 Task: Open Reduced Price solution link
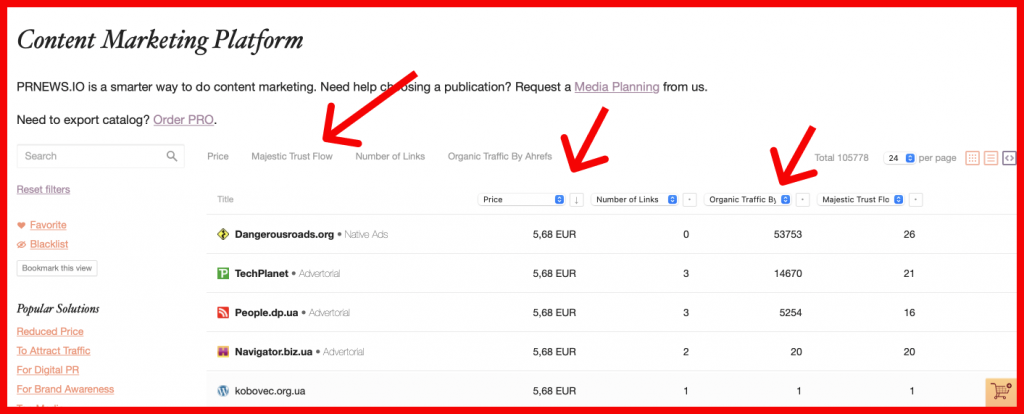pos(50,332)
